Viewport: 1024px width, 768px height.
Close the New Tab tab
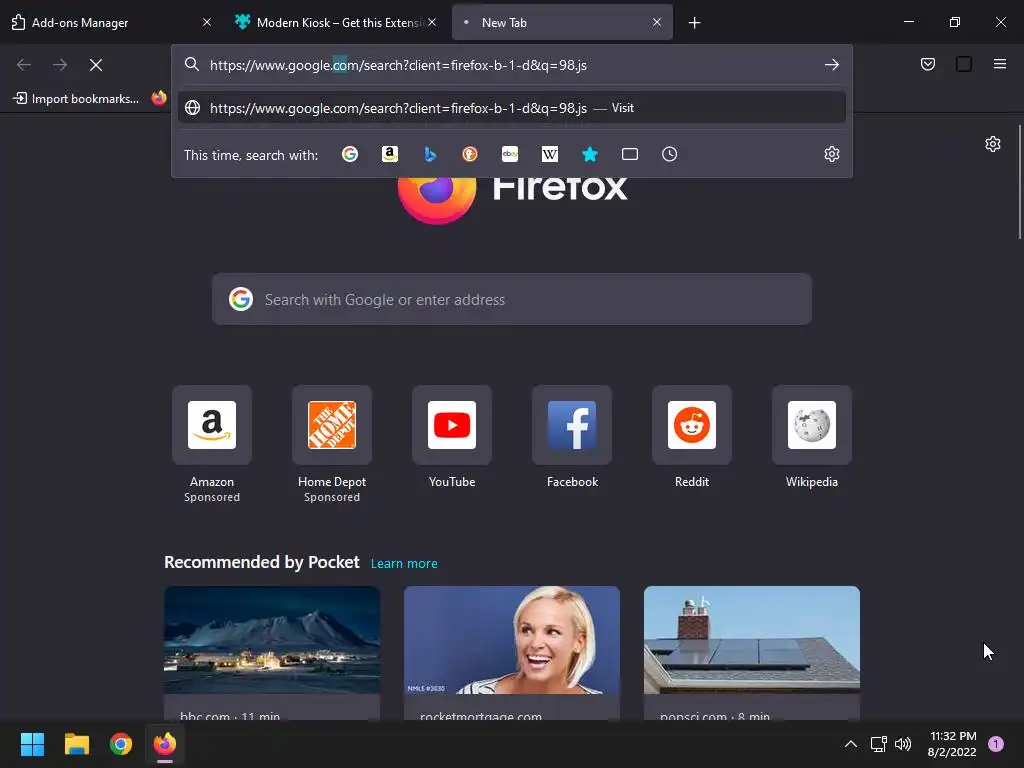pos(657,22)
